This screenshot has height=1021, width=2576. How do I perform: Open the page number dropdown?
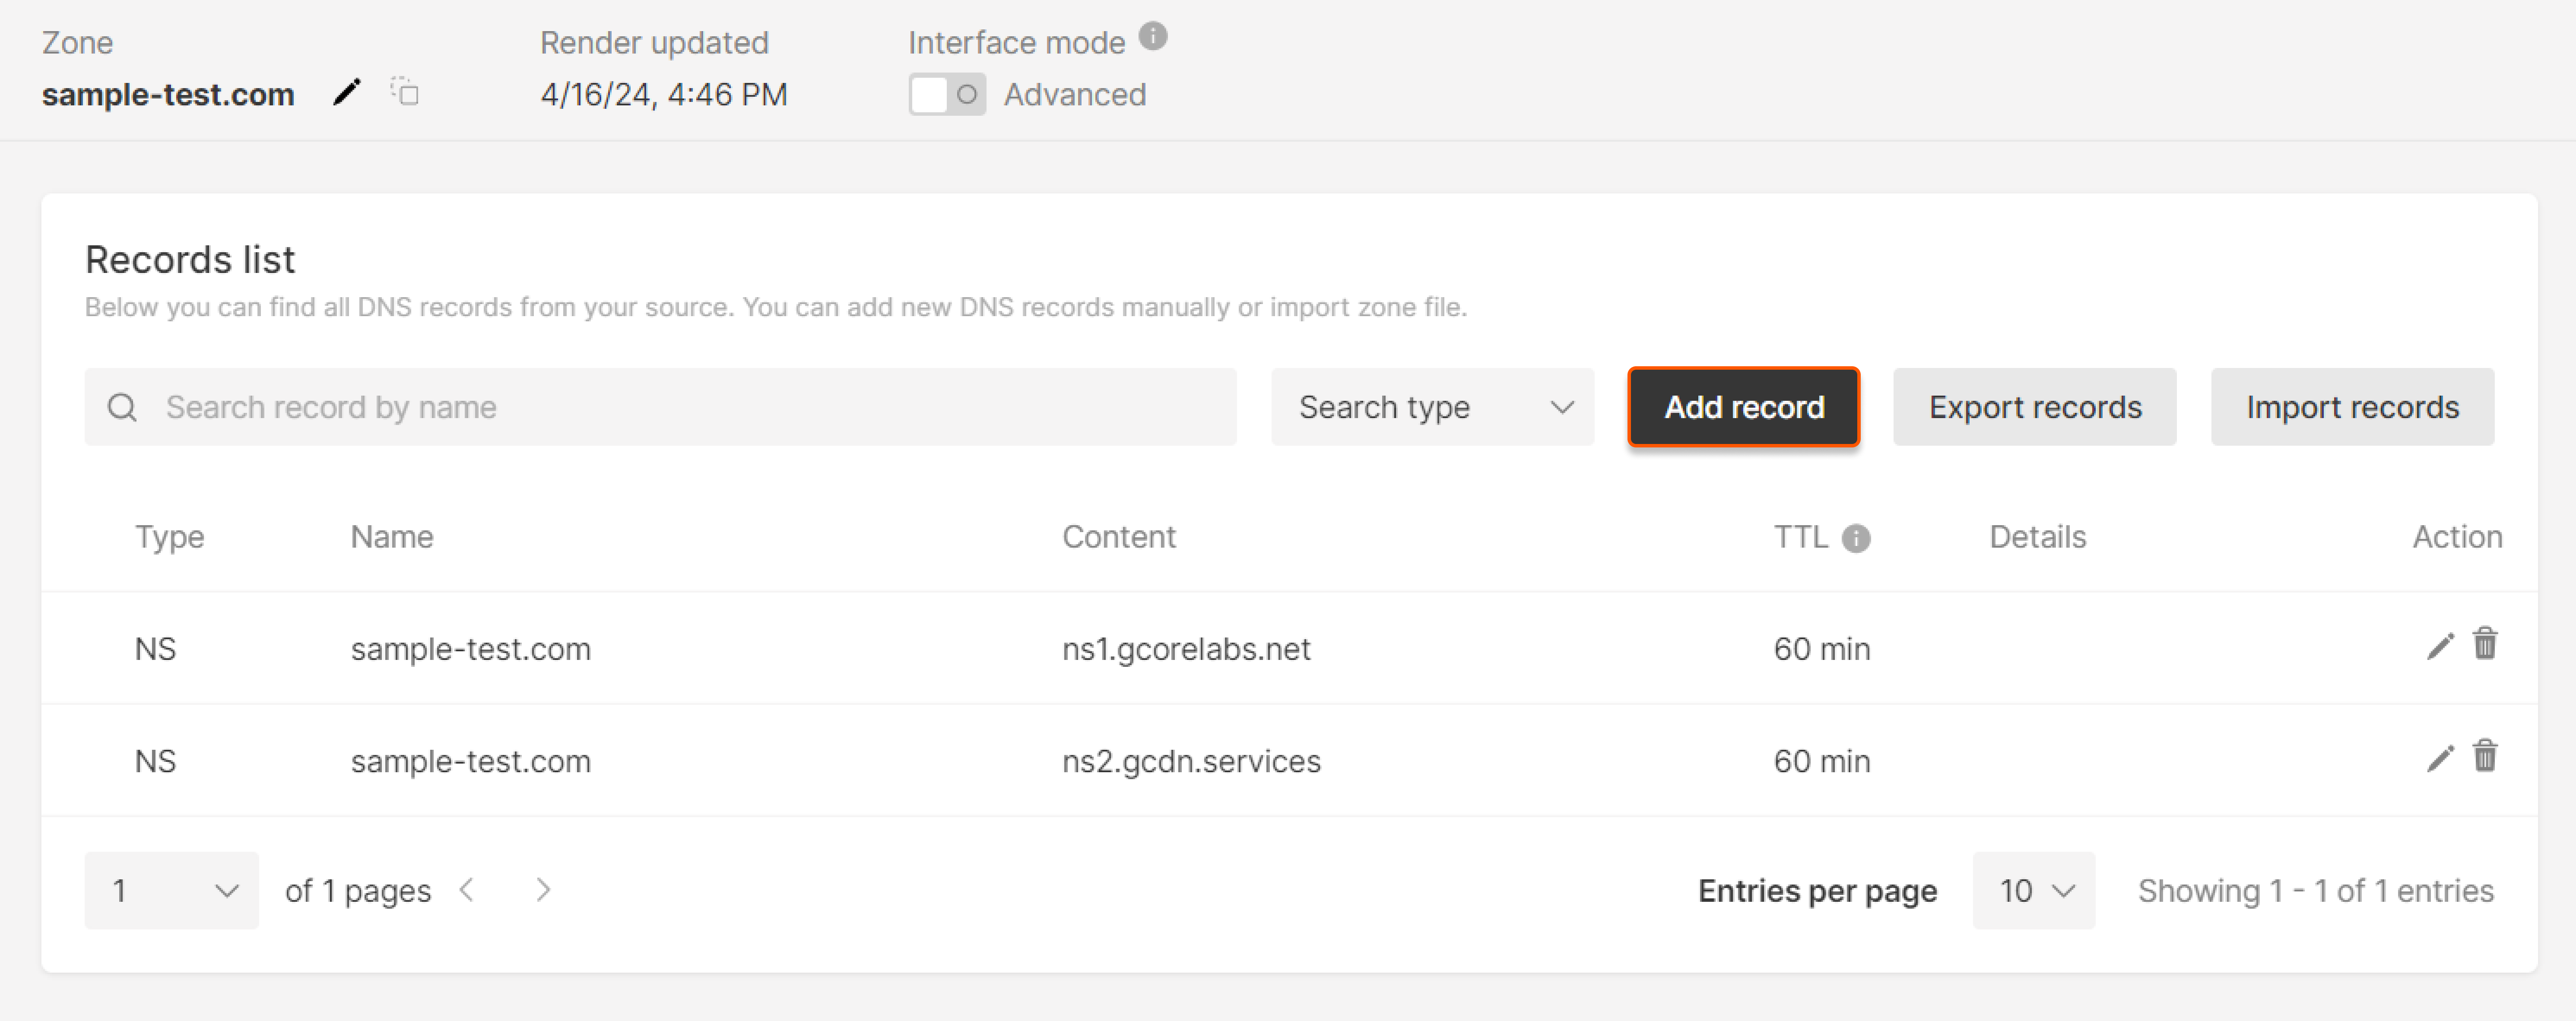(x=172, y=890)
